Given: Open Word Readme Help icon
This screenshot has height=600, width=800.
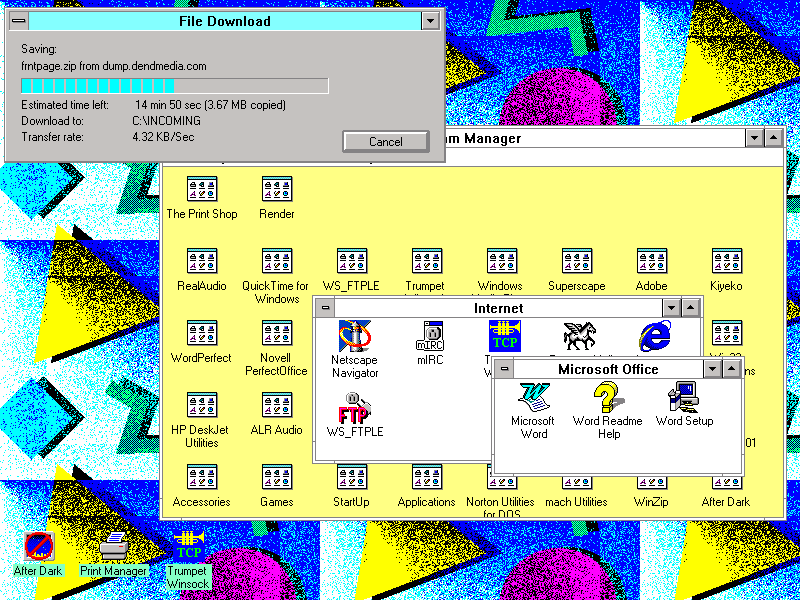Looking at the screenshot, I should point(609,397).
